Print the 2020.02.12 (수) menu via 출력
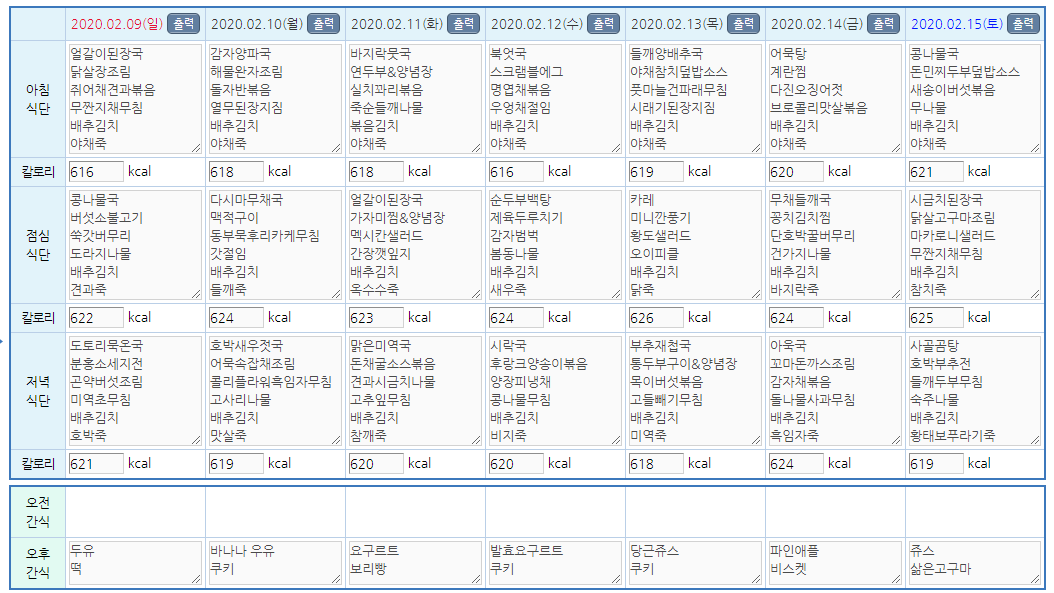The image size is (1054, 593). pos(602,24)
